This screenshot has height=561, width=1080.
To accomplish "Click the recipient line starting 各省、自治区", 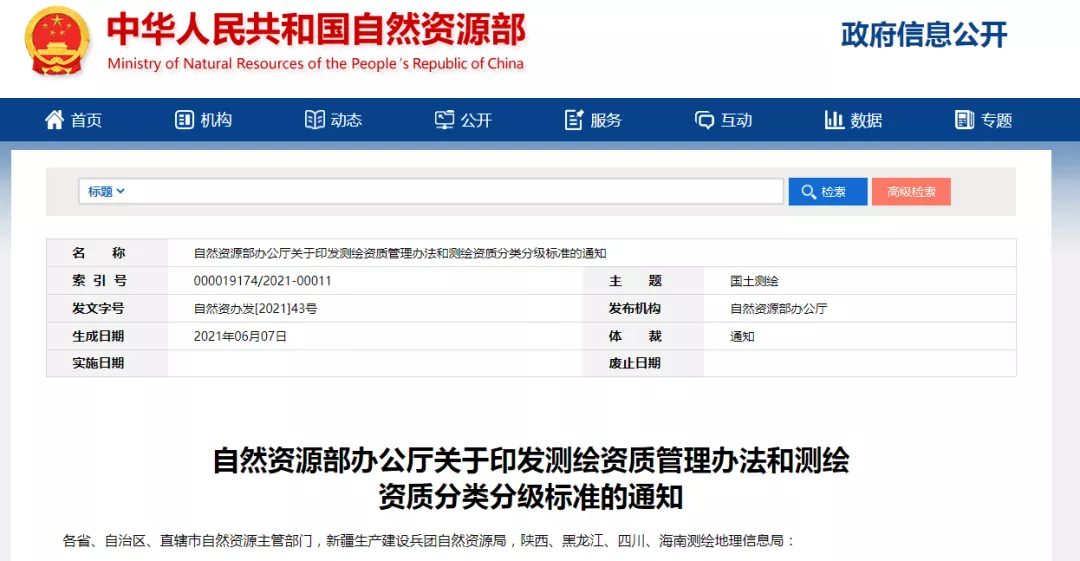I will coord(429,541).
